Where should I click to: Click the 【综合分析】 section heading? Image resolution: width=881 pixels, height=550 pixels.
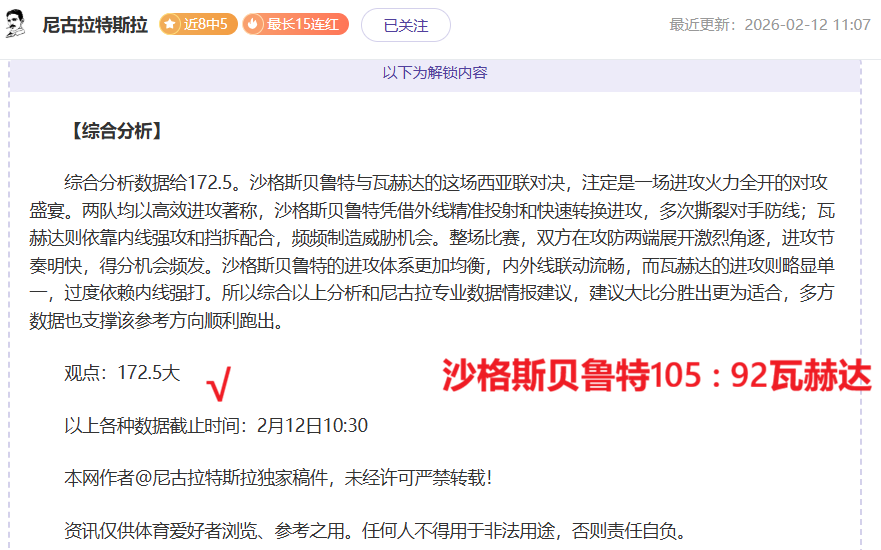pyautogui.click(x=114, y=131)
